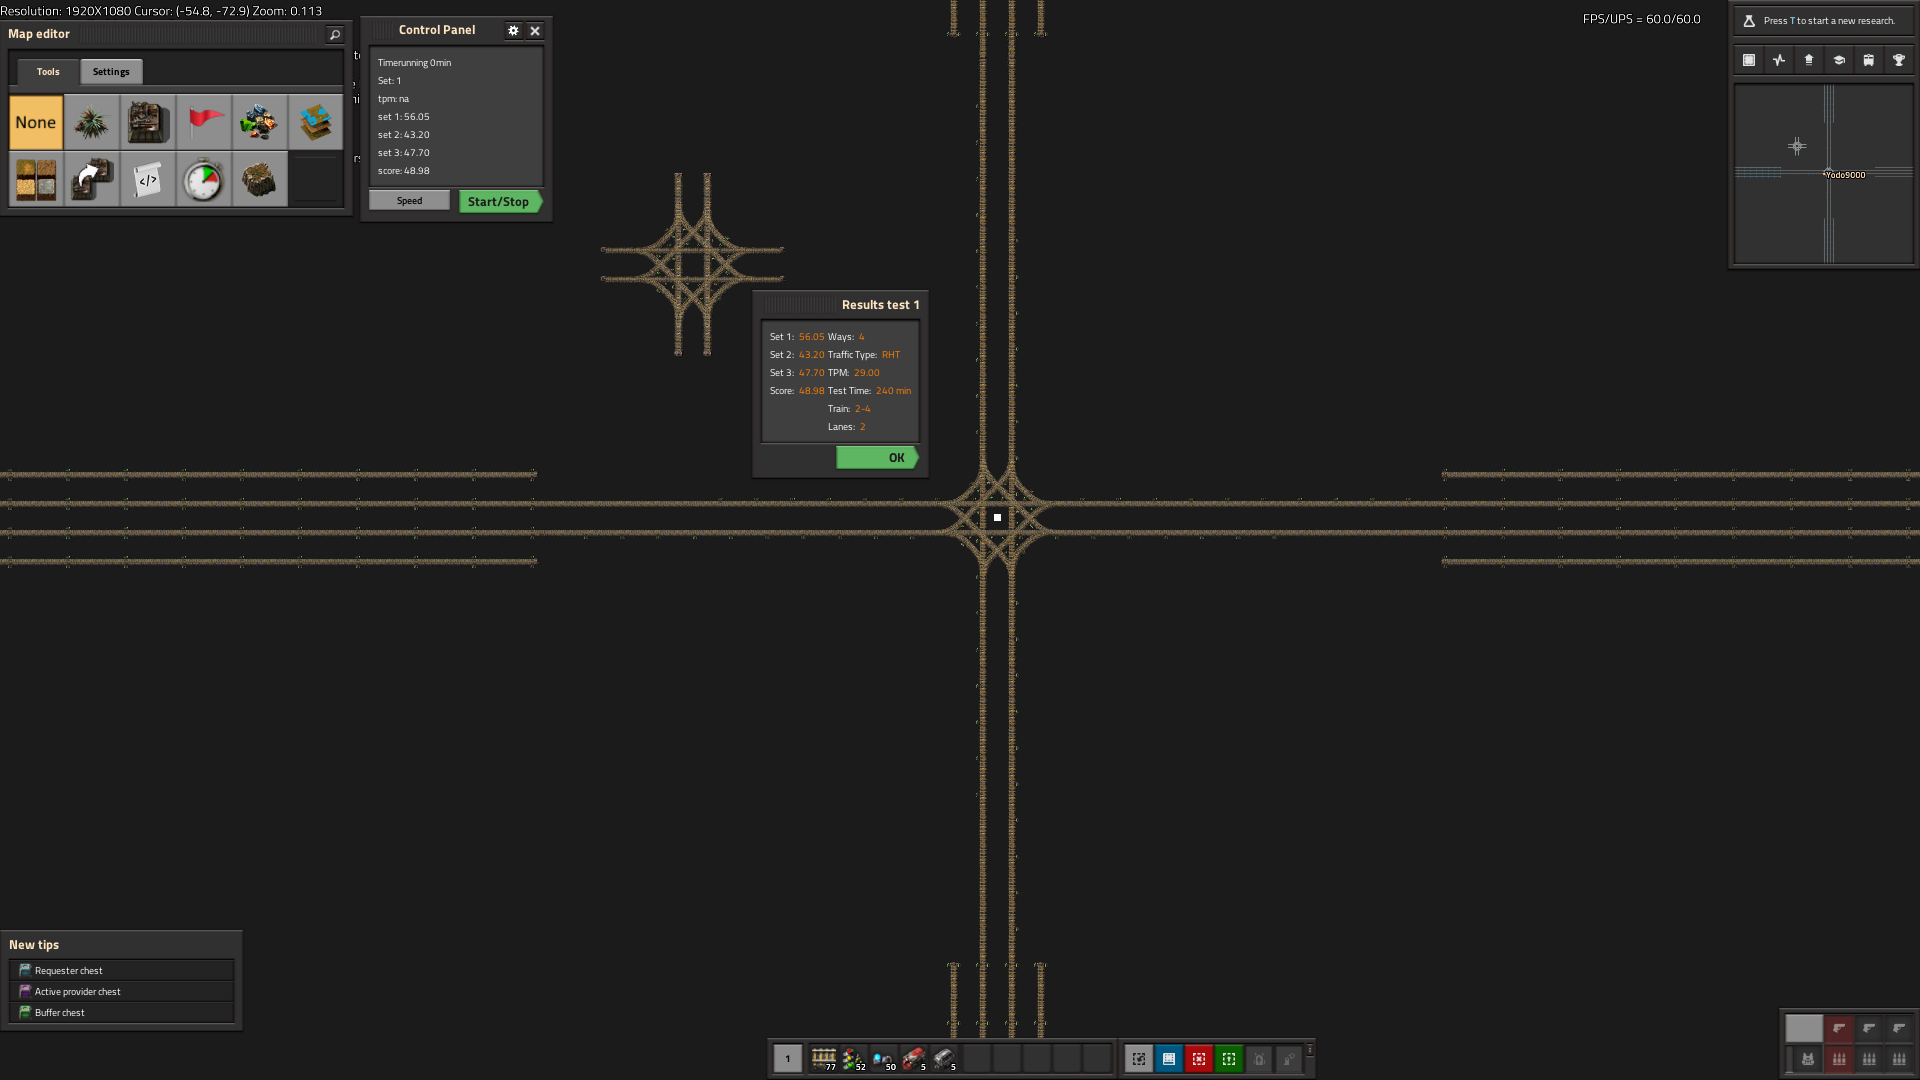Viewport: 1920px width, 1080px height.
Task: Click the Speed button
Action: click(x=409, y=201)
